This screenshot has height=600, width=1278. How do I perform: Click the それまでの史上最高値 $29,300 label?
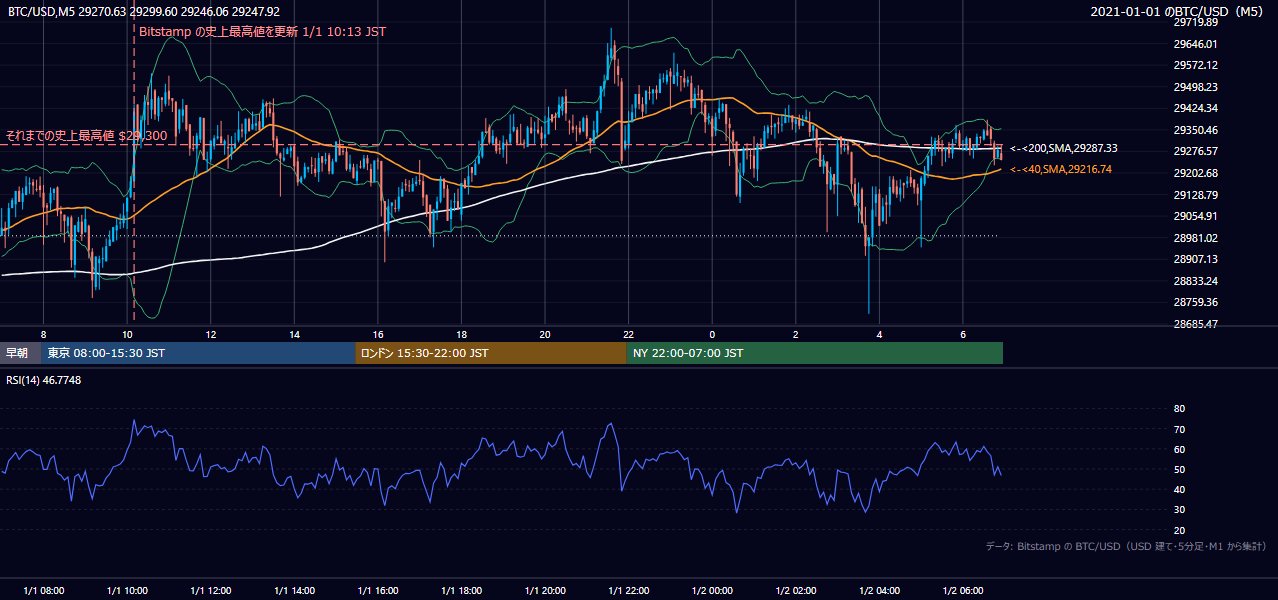click(86, 135)
